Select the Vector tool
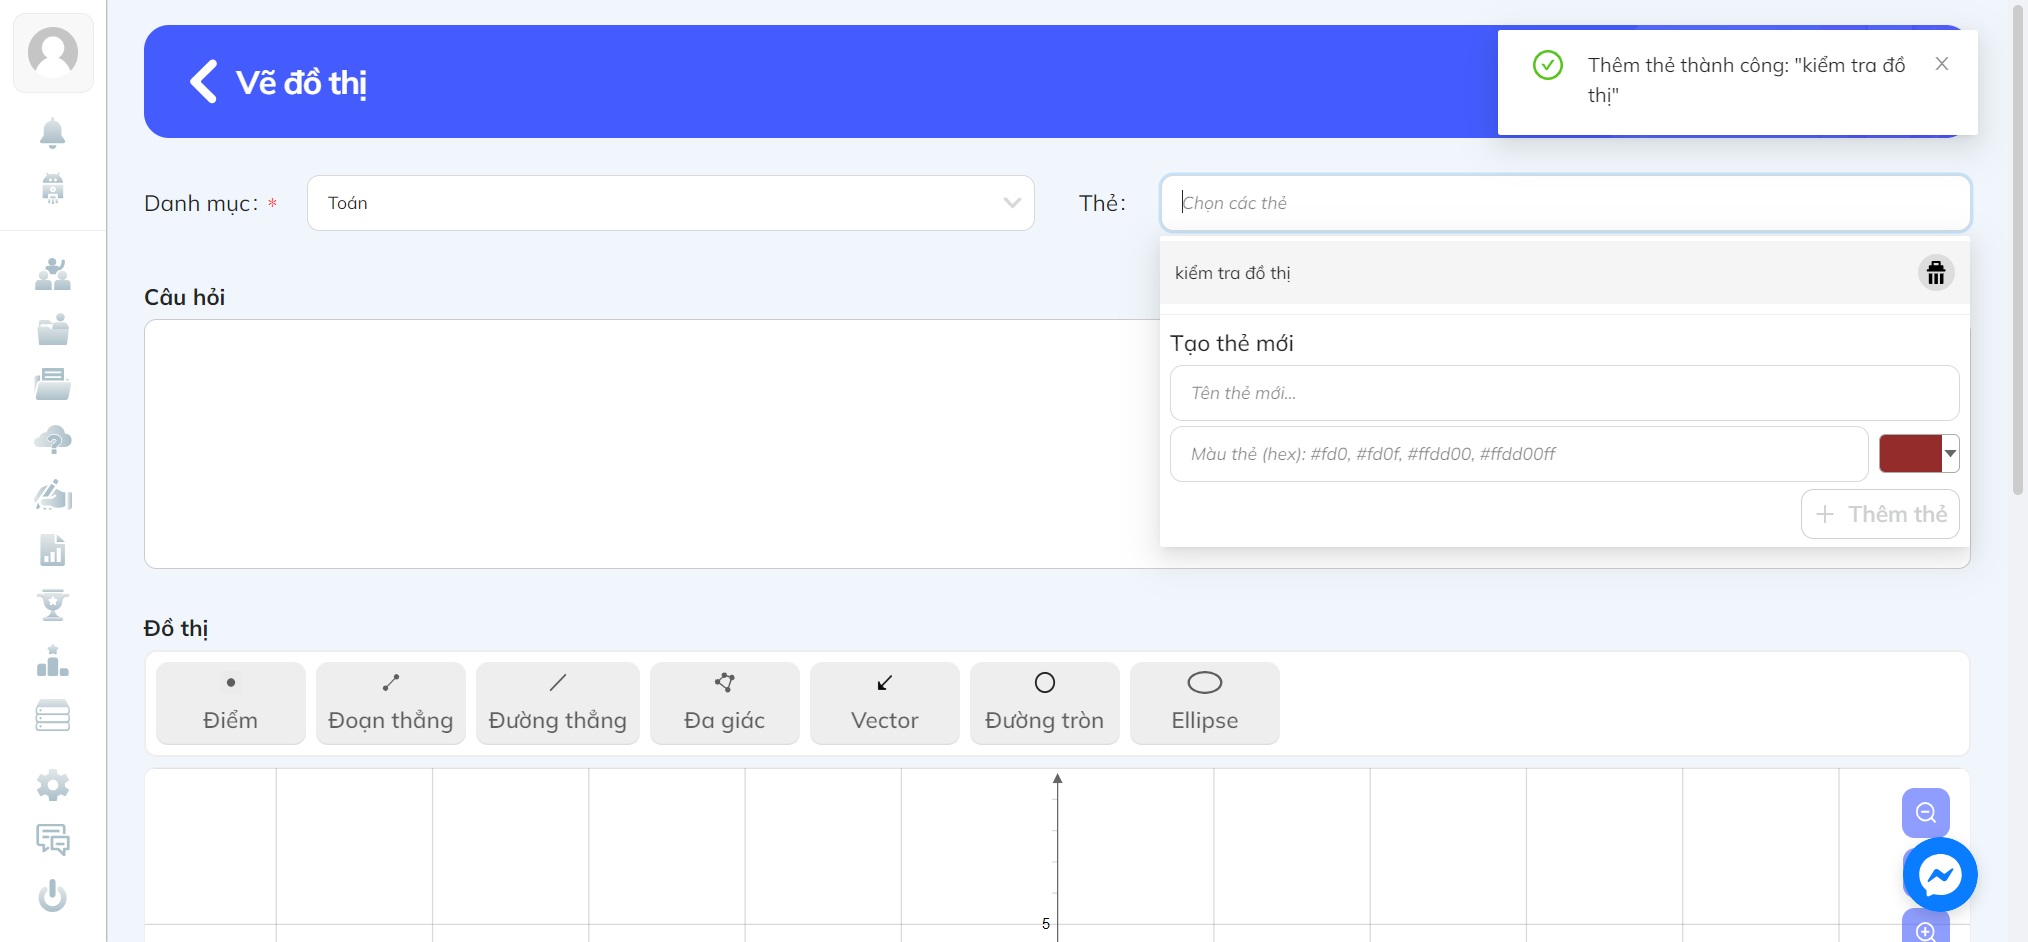This screenshot has width=2028, height=942. pyautogui.click(x=885, y=703)
